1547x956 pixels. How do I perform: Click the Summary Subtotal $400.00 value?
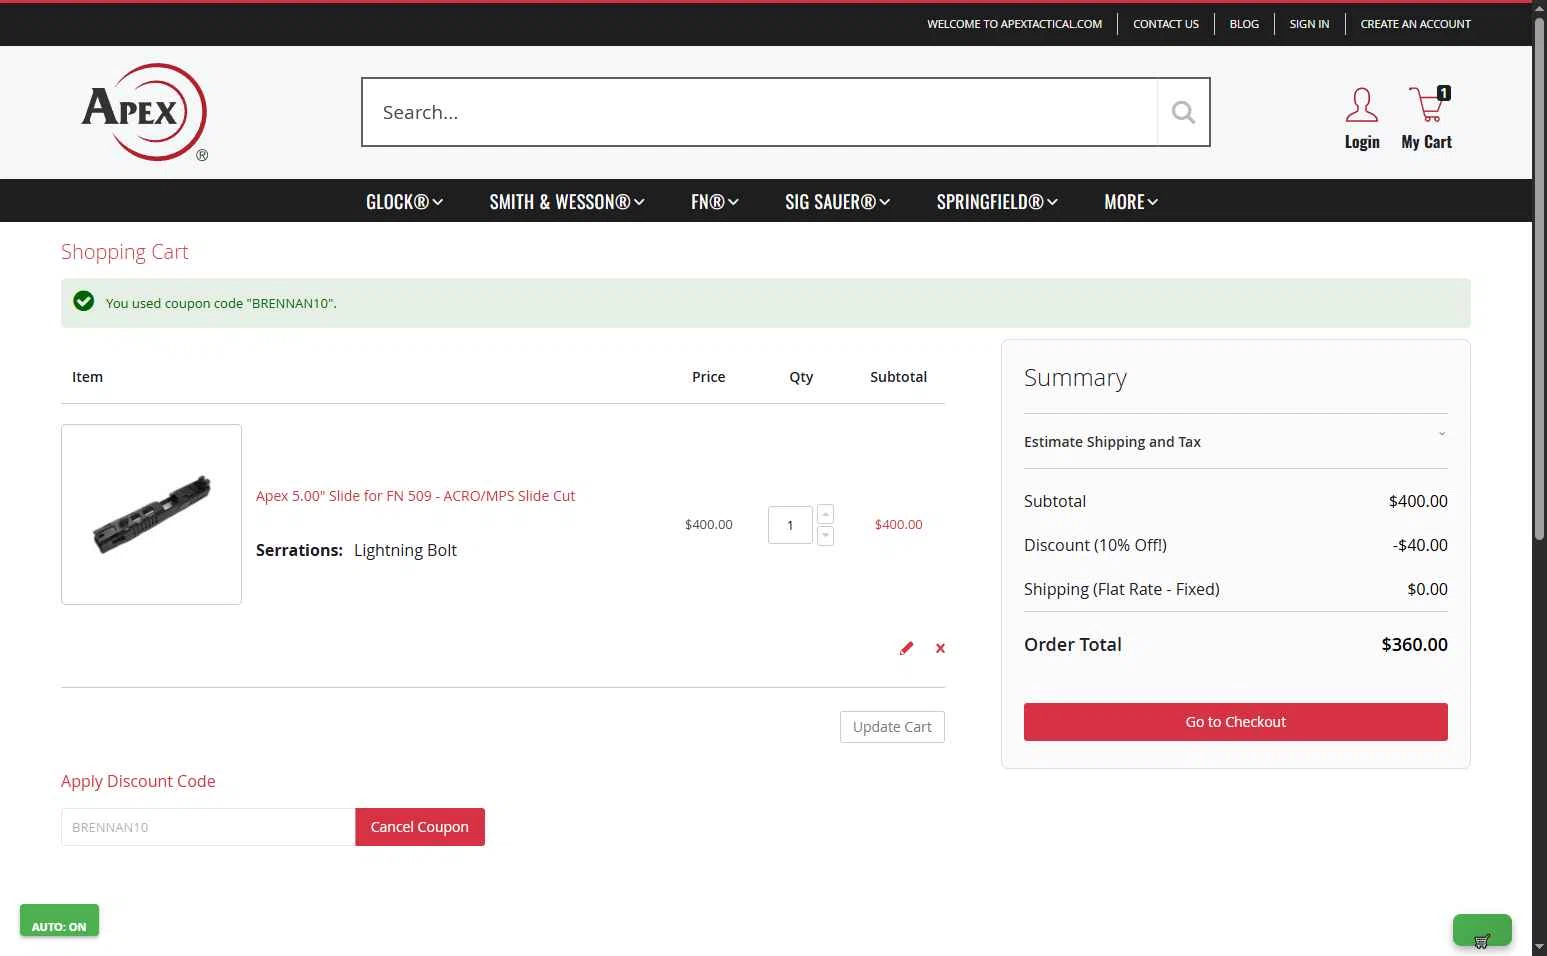click(x=1418, y=501)
